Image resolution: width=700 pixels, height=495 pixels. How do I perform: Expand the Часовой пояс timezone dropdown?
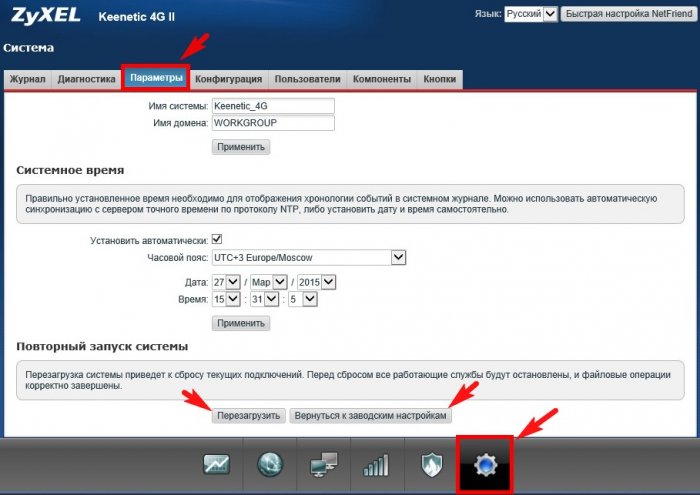[308, 258]
